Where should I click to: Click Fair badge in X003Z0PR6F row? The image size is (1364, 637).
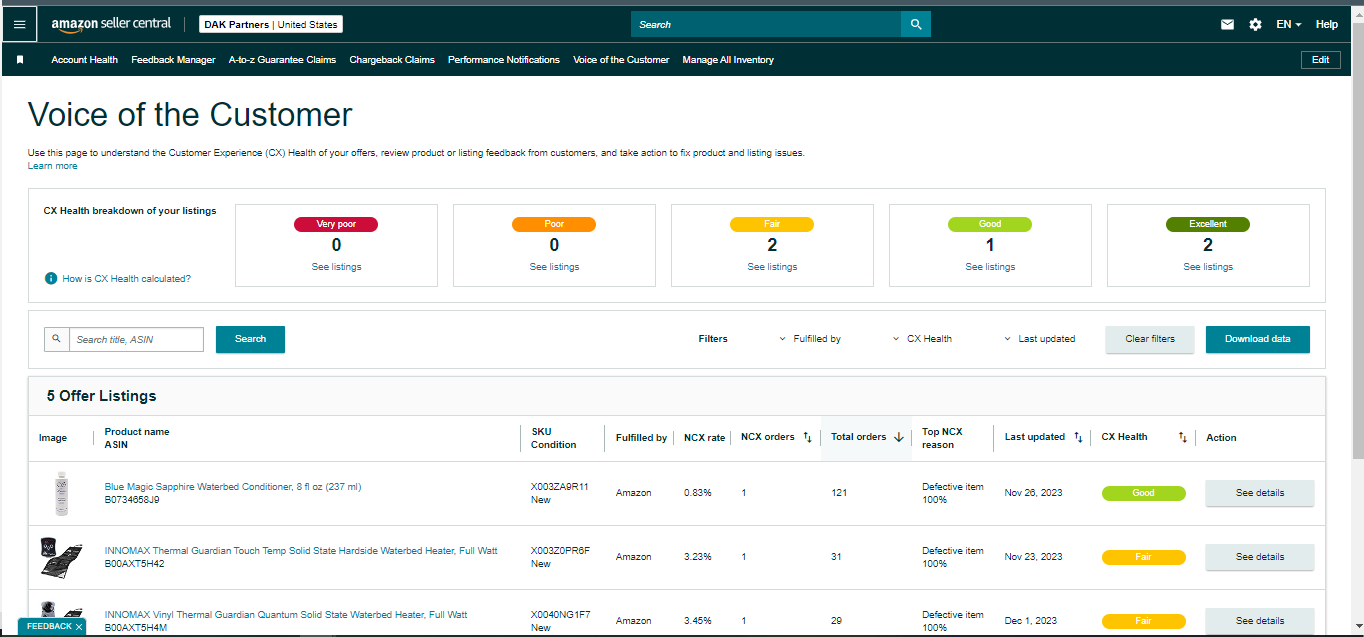1143,557
